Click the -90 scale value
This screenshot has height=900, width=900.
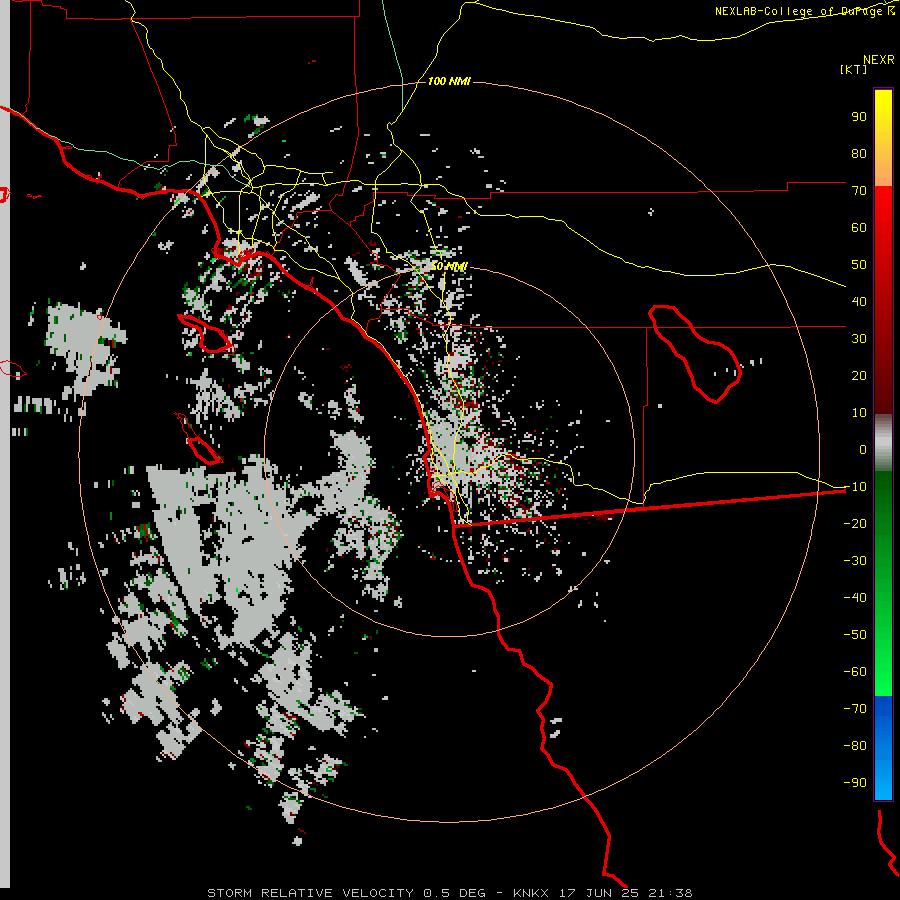pyautogui.click(x=855, y=782)
